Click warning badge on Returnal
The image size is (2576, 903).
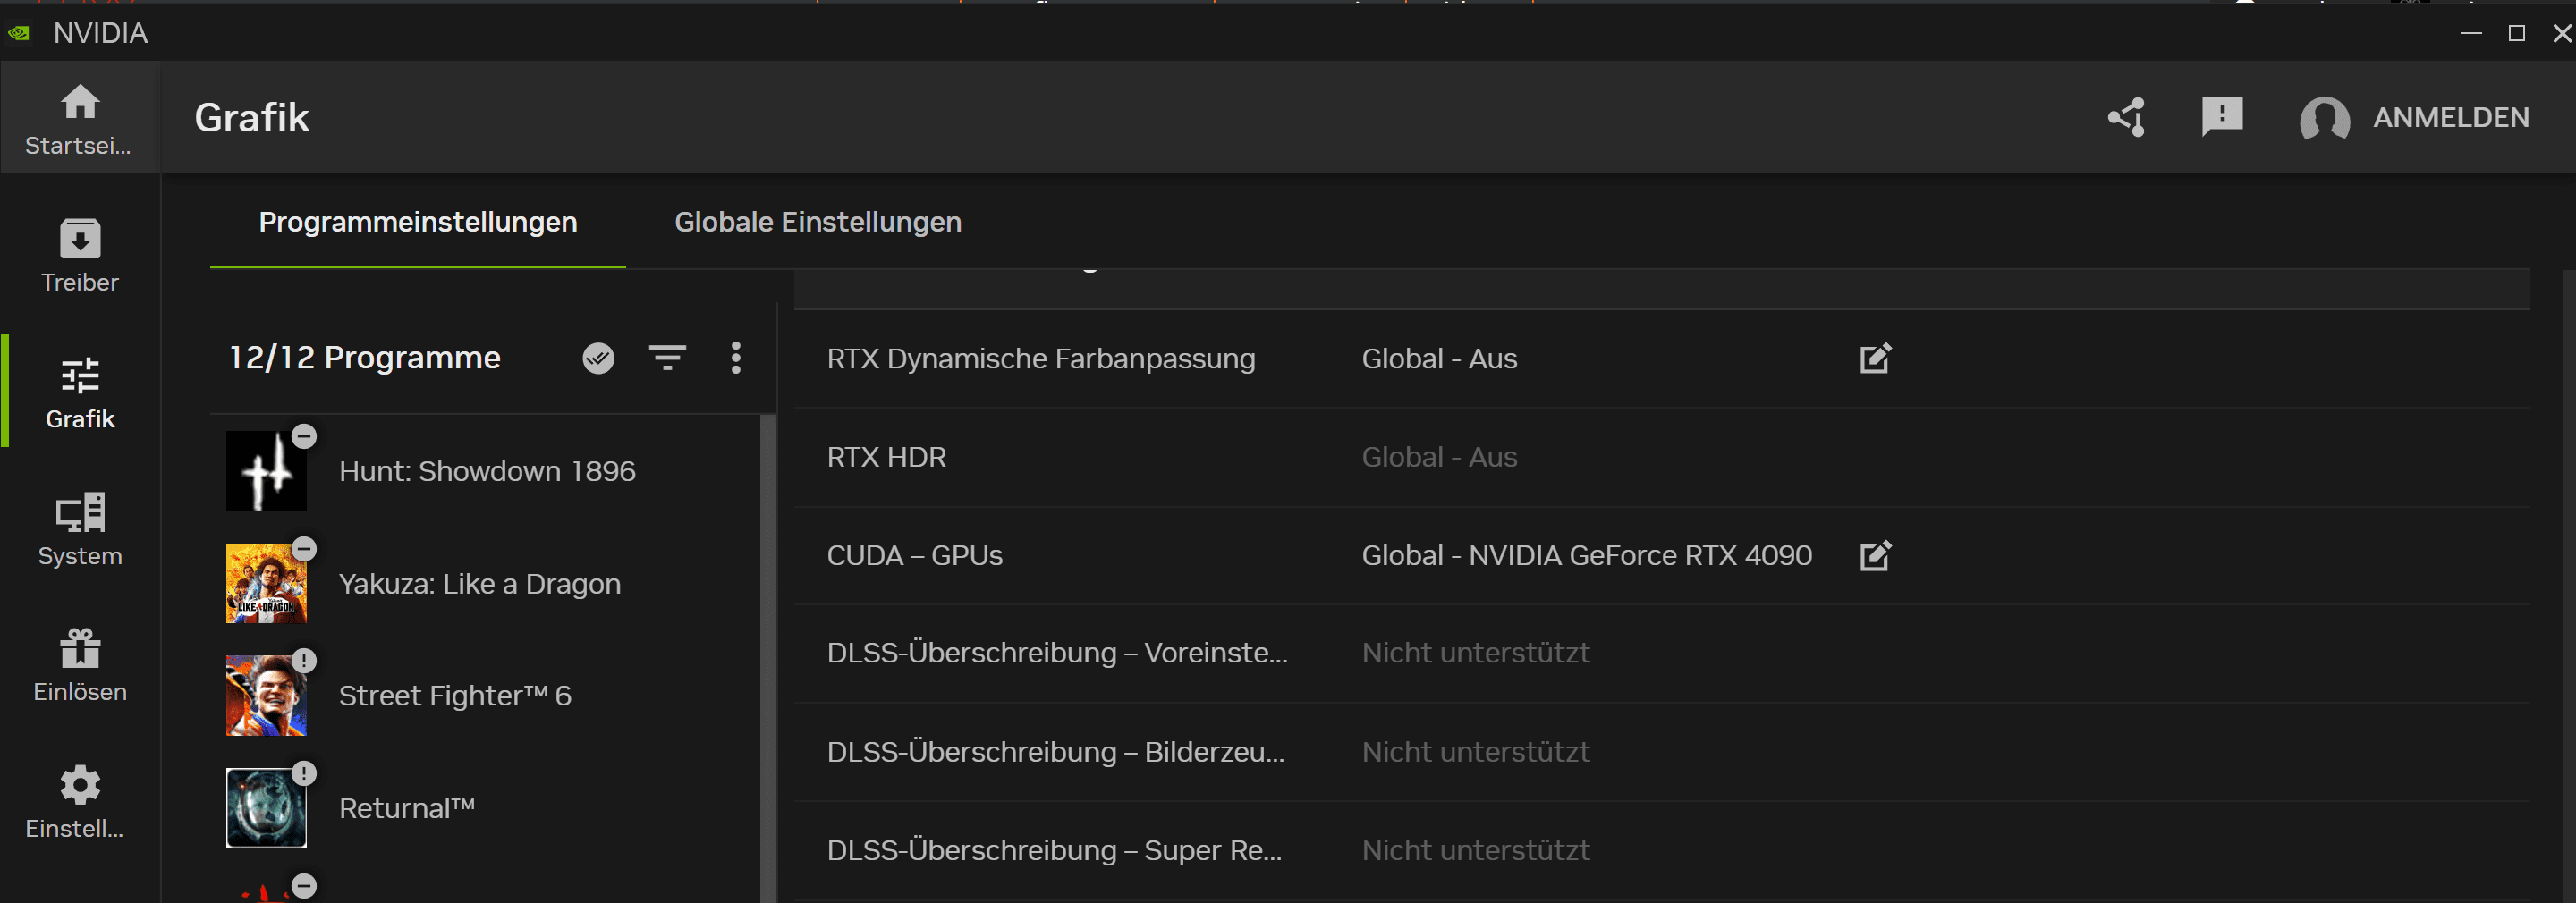coord(304,774)
